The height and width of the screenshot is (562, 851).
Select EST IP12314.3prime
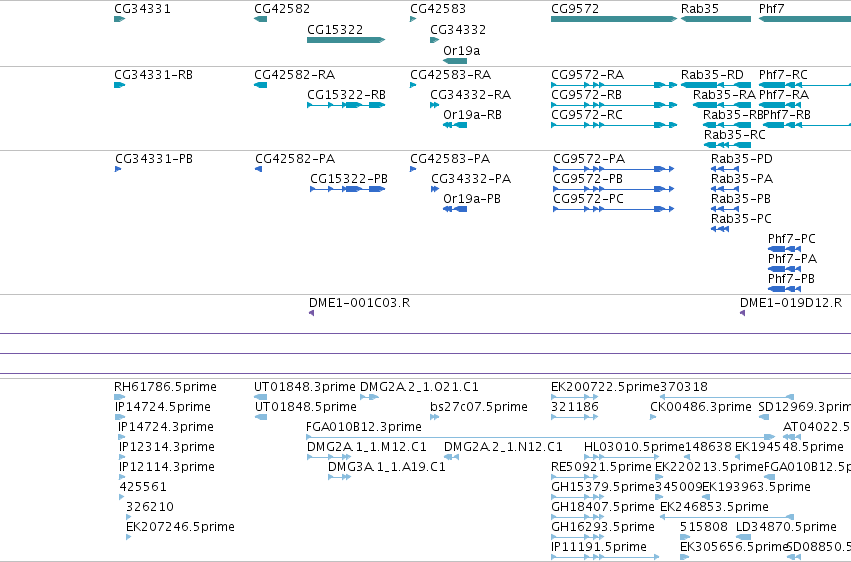point(167,447)
